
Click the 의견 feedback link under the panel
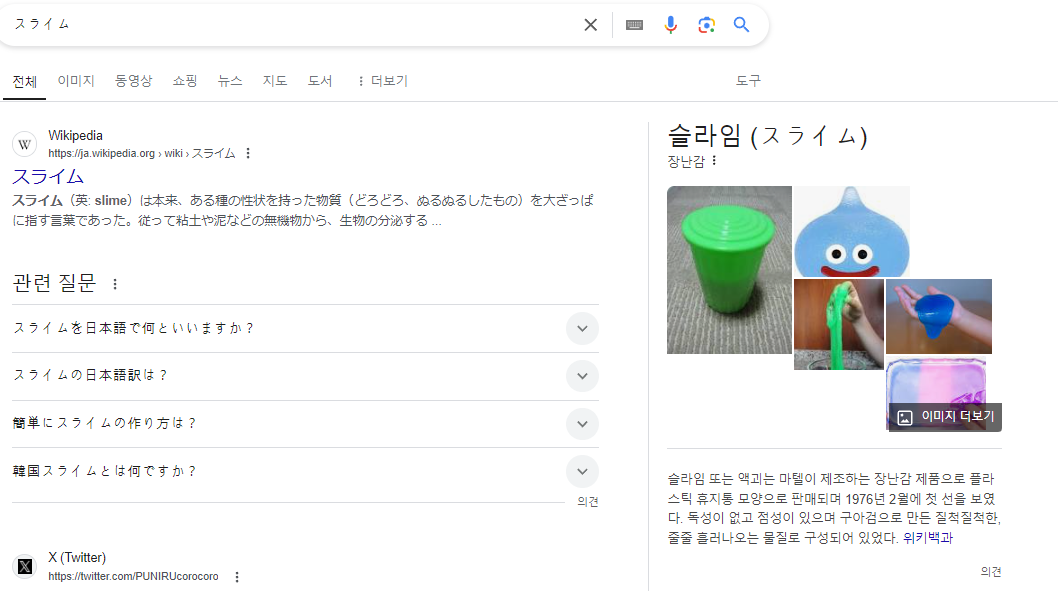[x=991, y=571]
